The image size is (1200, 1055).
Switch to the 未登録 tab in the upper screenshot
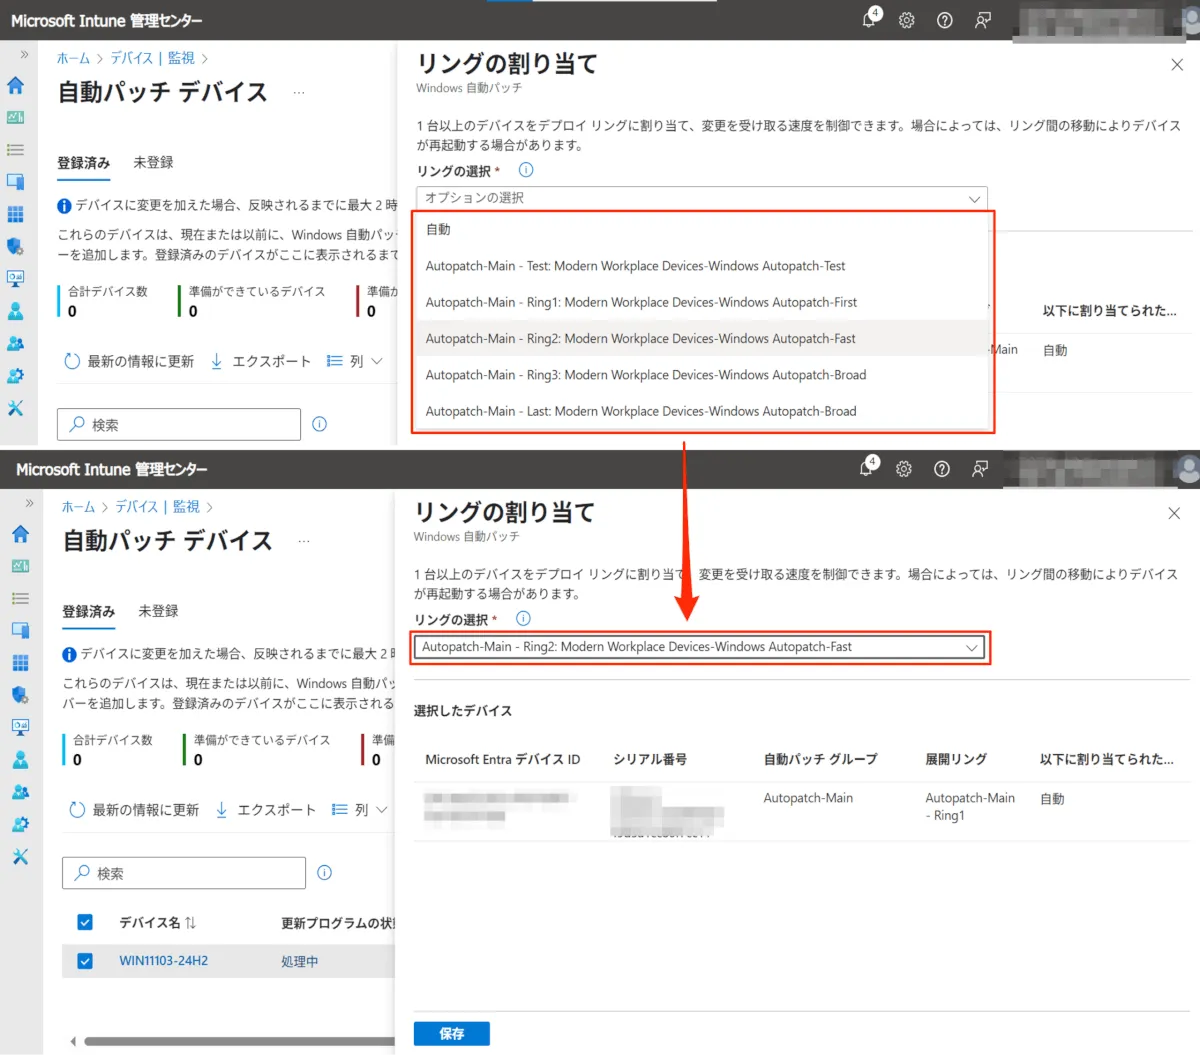click(x=153, y=162)
